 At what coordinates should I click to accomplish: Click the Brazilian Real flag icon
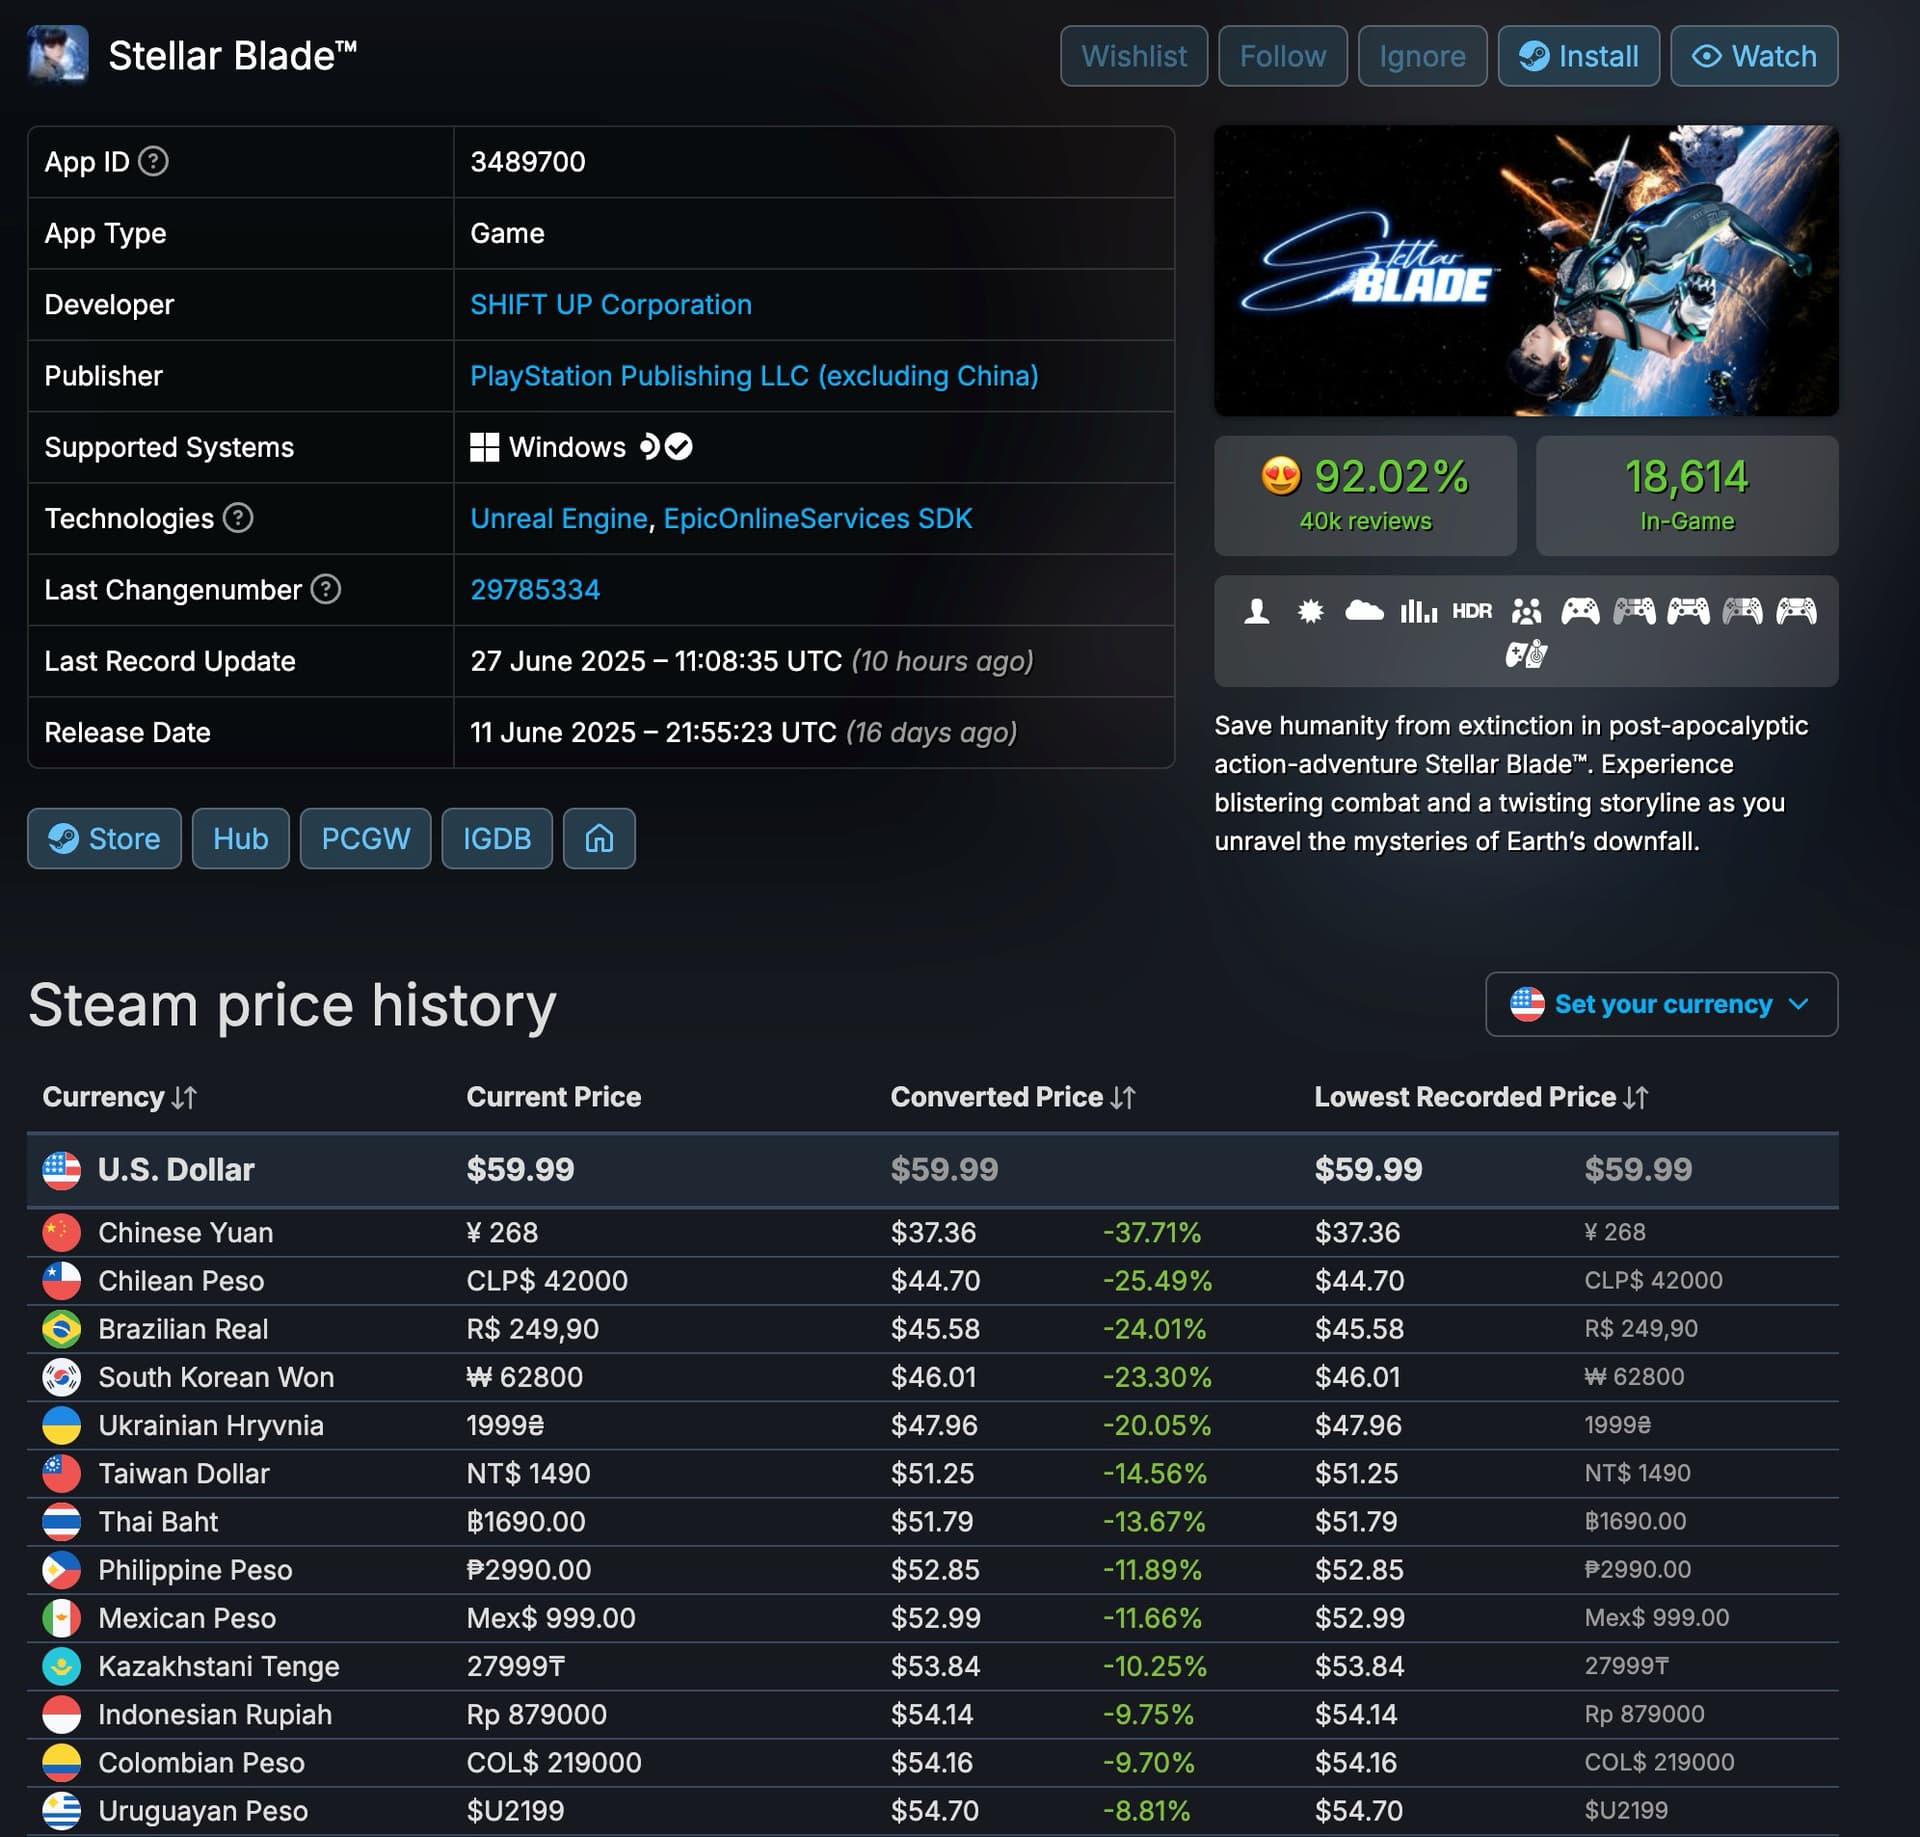[x=61, y=1329]
